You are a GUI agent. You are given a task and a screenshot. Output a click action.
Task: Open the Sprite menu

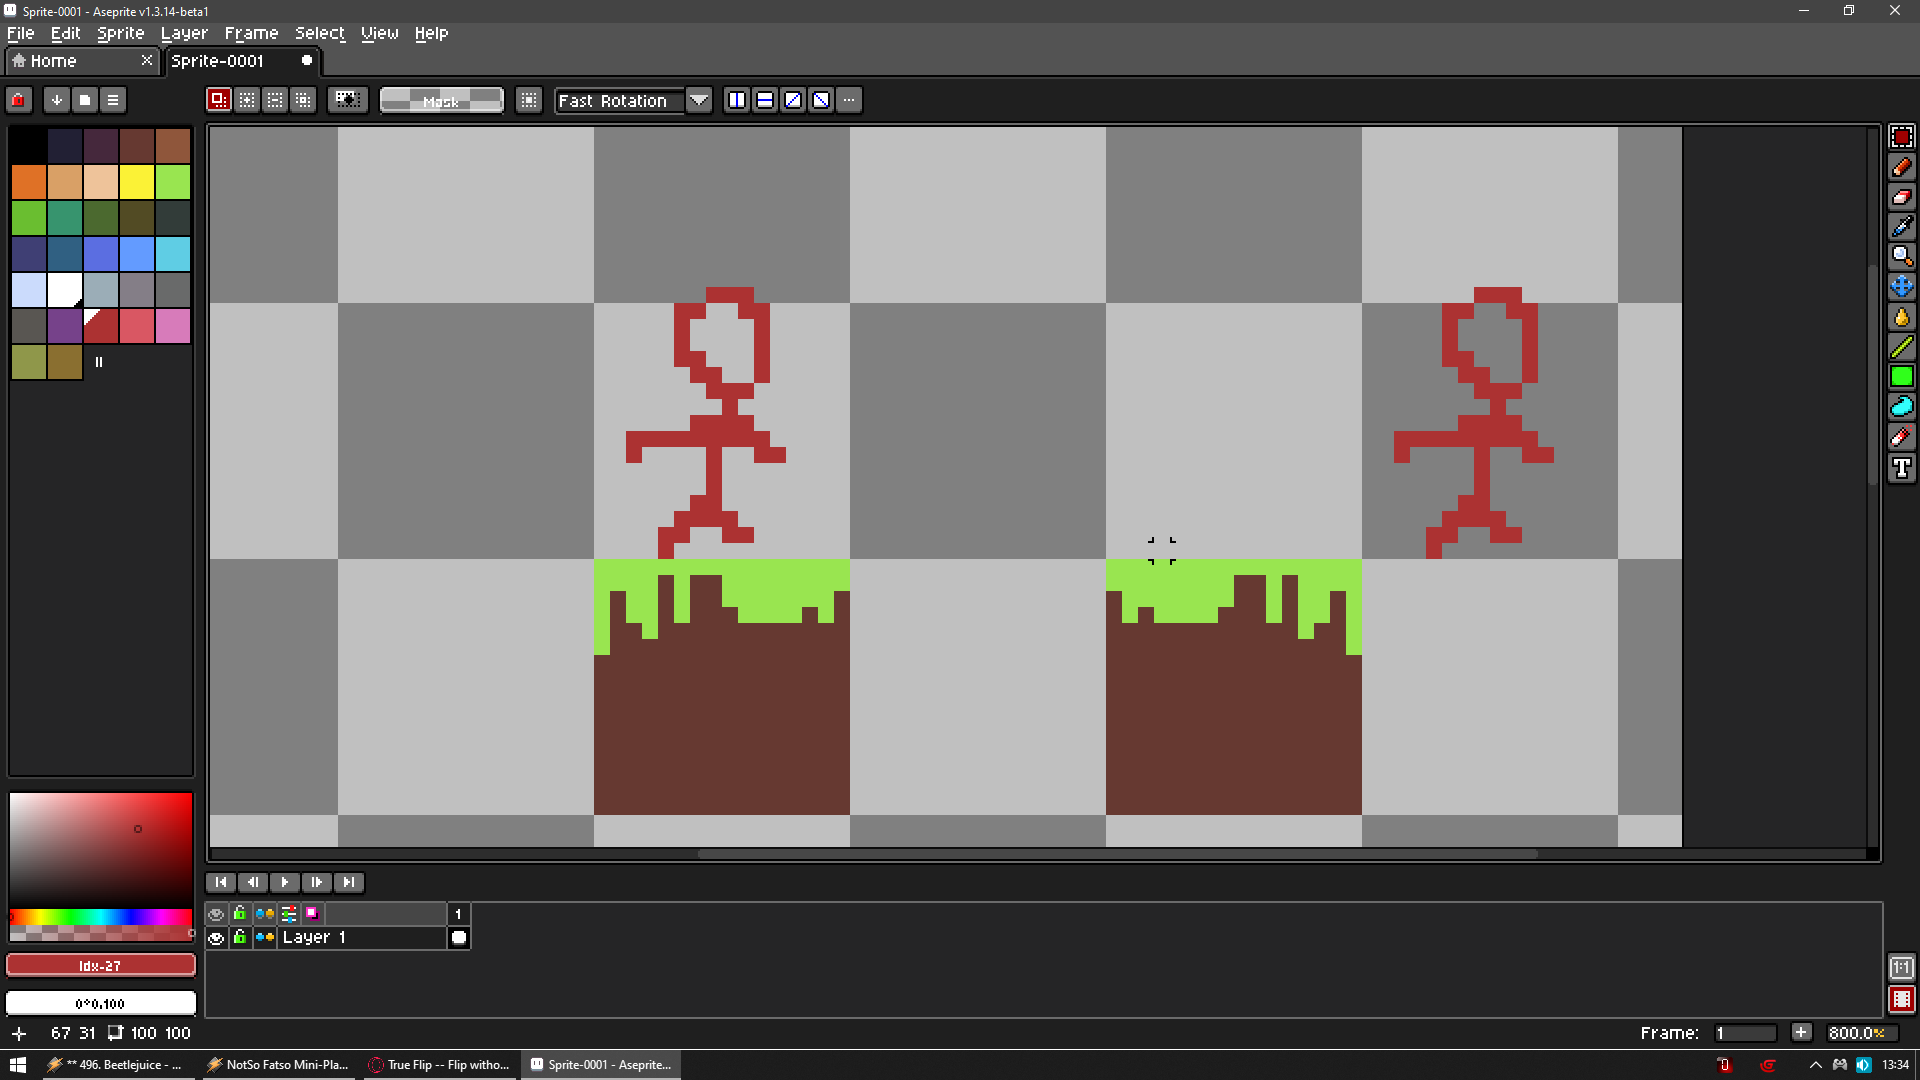[120, 33]
